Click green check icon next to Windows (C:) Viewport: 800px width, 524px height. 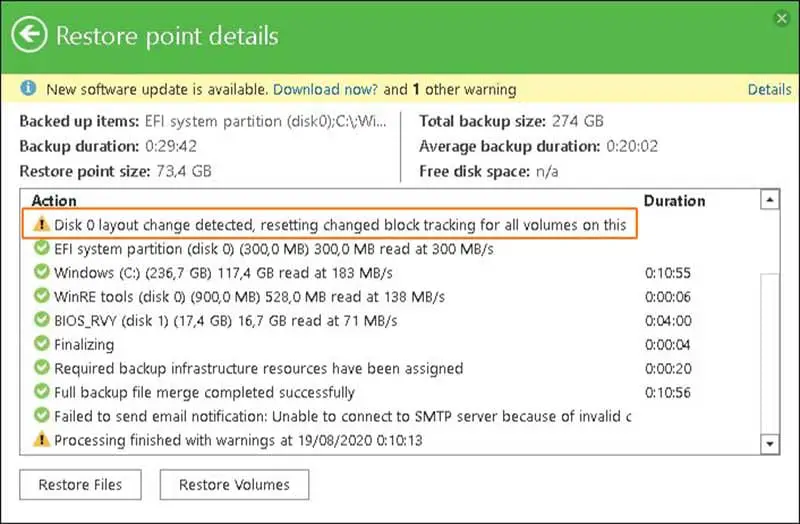click(41, 271)
